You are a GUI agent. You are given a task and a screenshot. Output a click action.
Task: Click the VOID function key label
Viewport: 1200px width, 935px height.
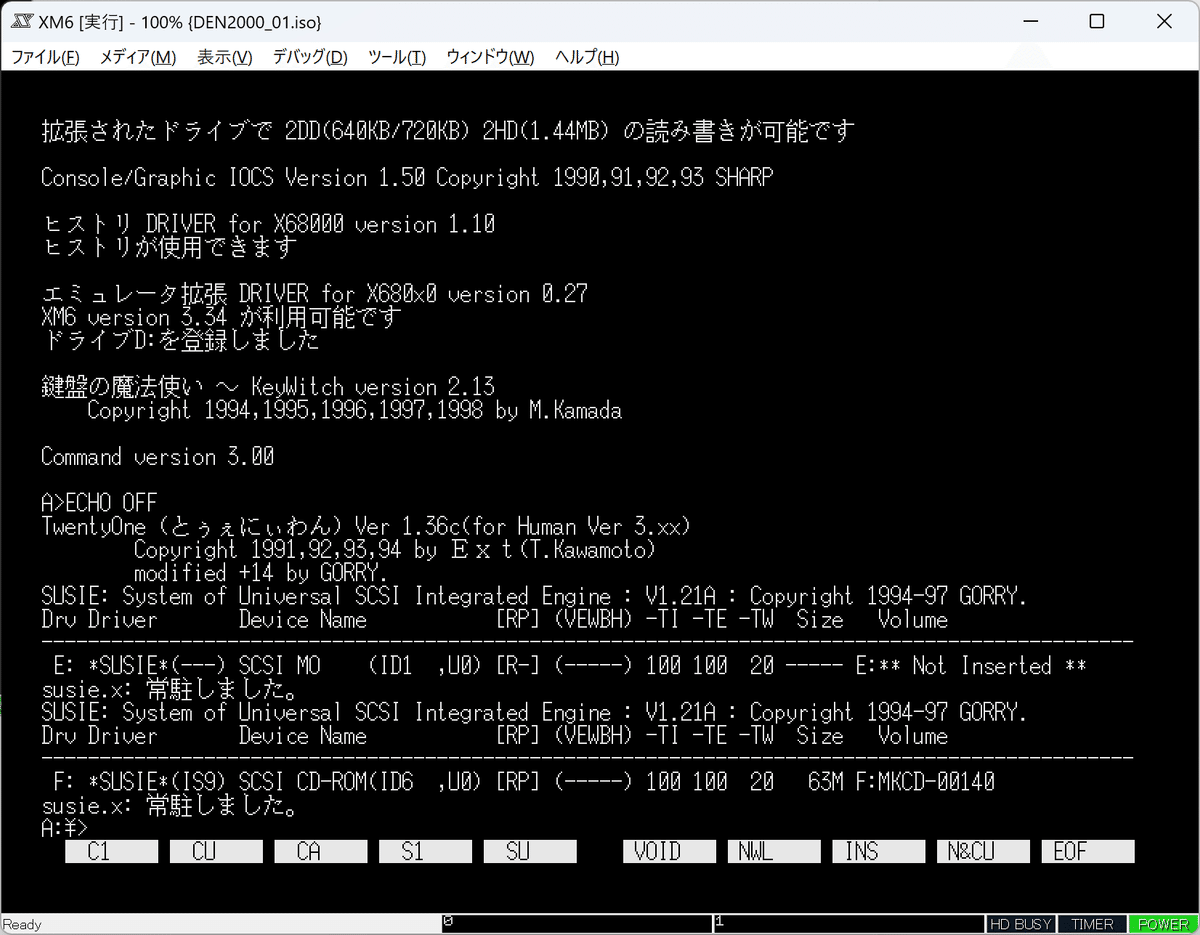click(x=669, y=851)
